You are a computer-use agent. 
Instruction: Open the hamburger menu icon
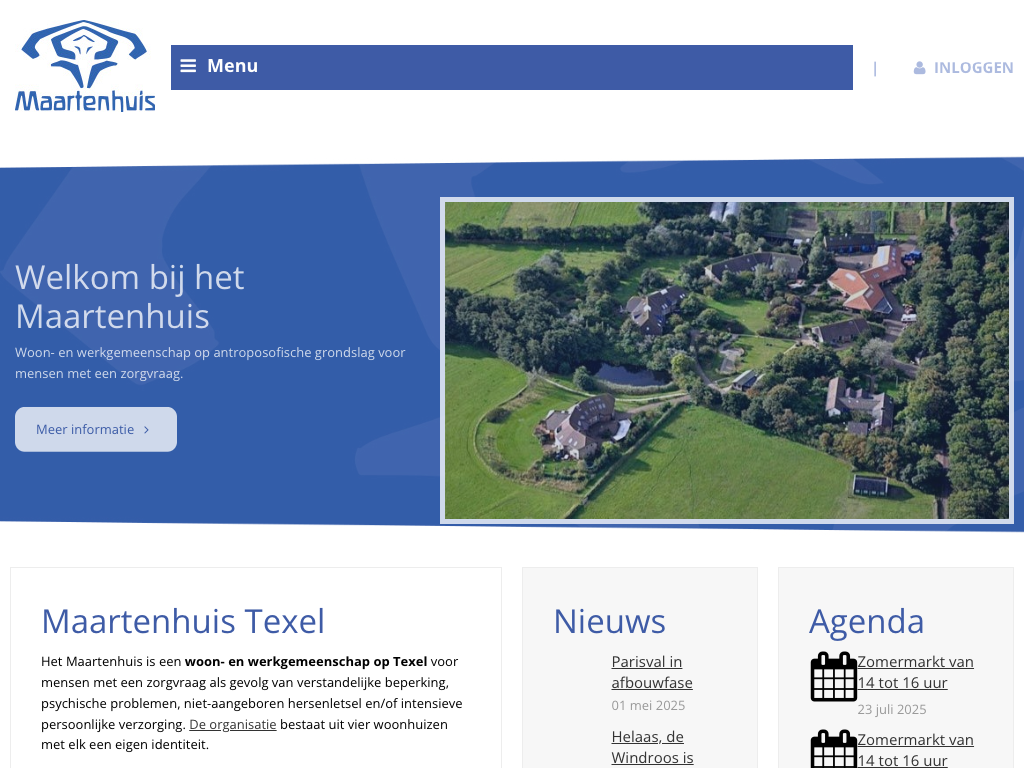(188, 66)
